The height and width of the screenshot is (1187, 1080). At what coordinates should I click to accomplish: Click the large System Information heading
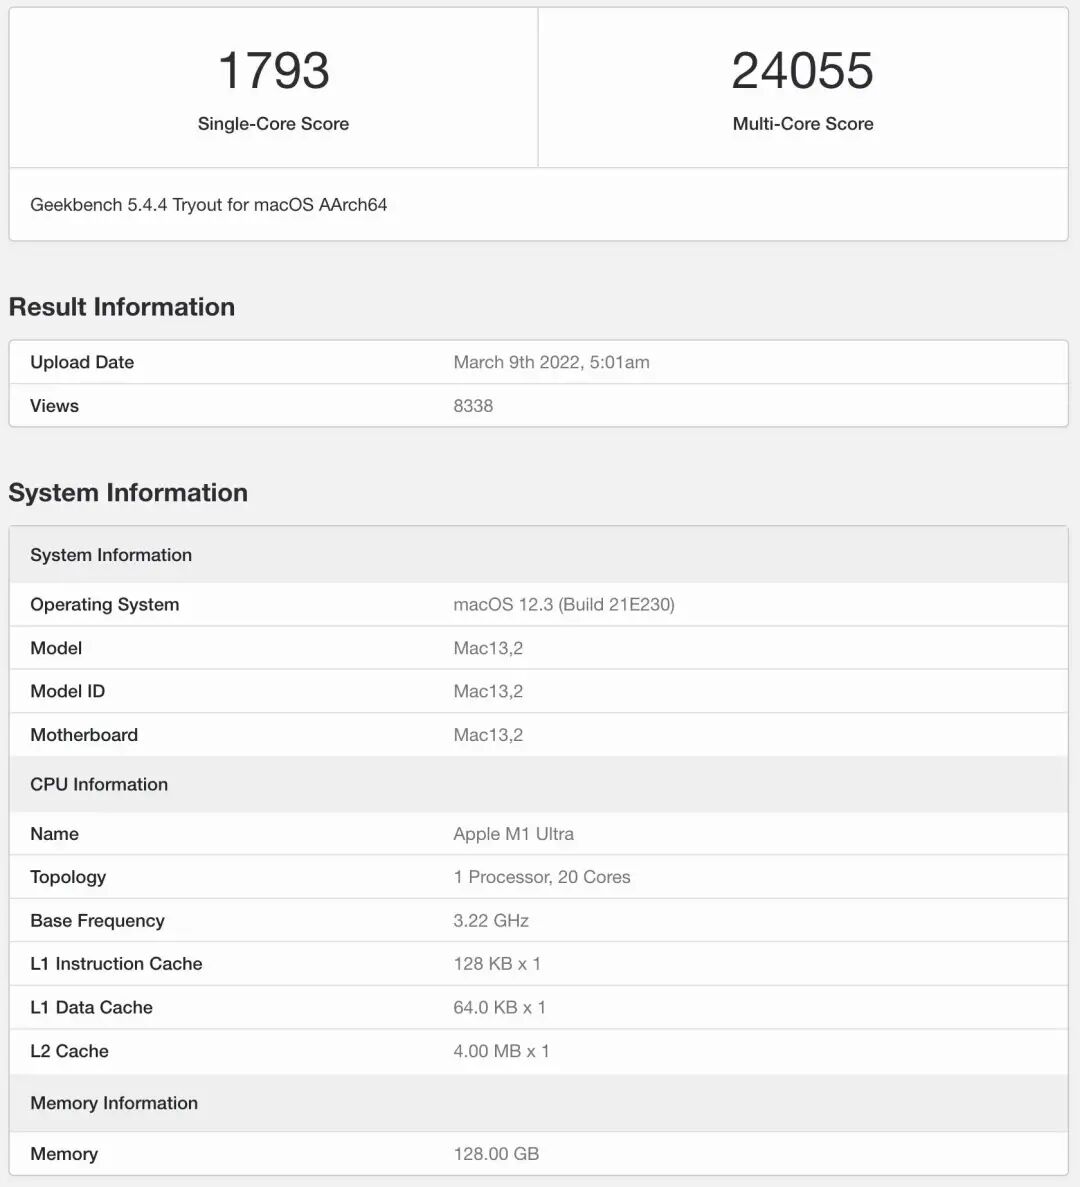click(x=128, y=492)
